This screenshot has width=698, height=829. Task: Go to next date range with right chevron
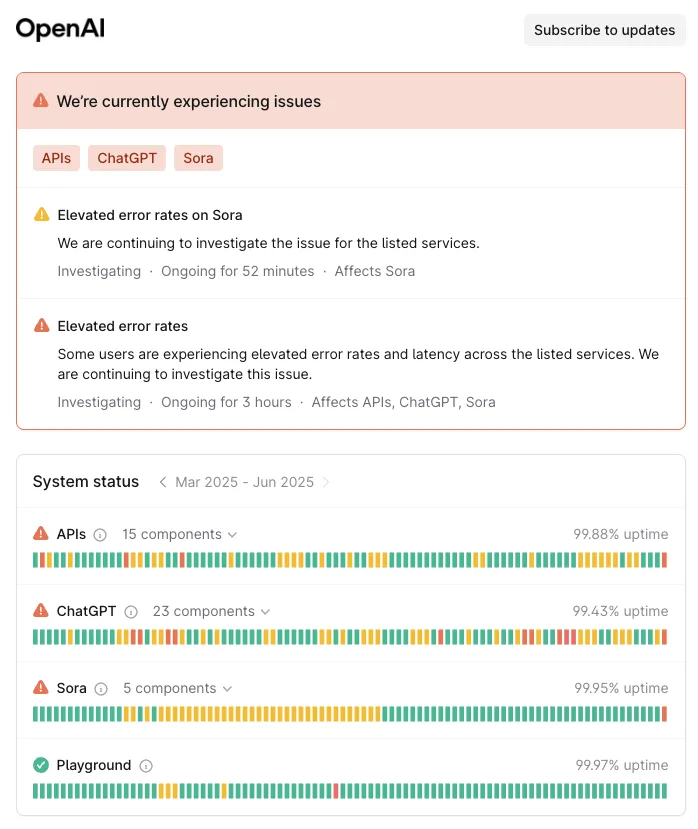[326, 482]
